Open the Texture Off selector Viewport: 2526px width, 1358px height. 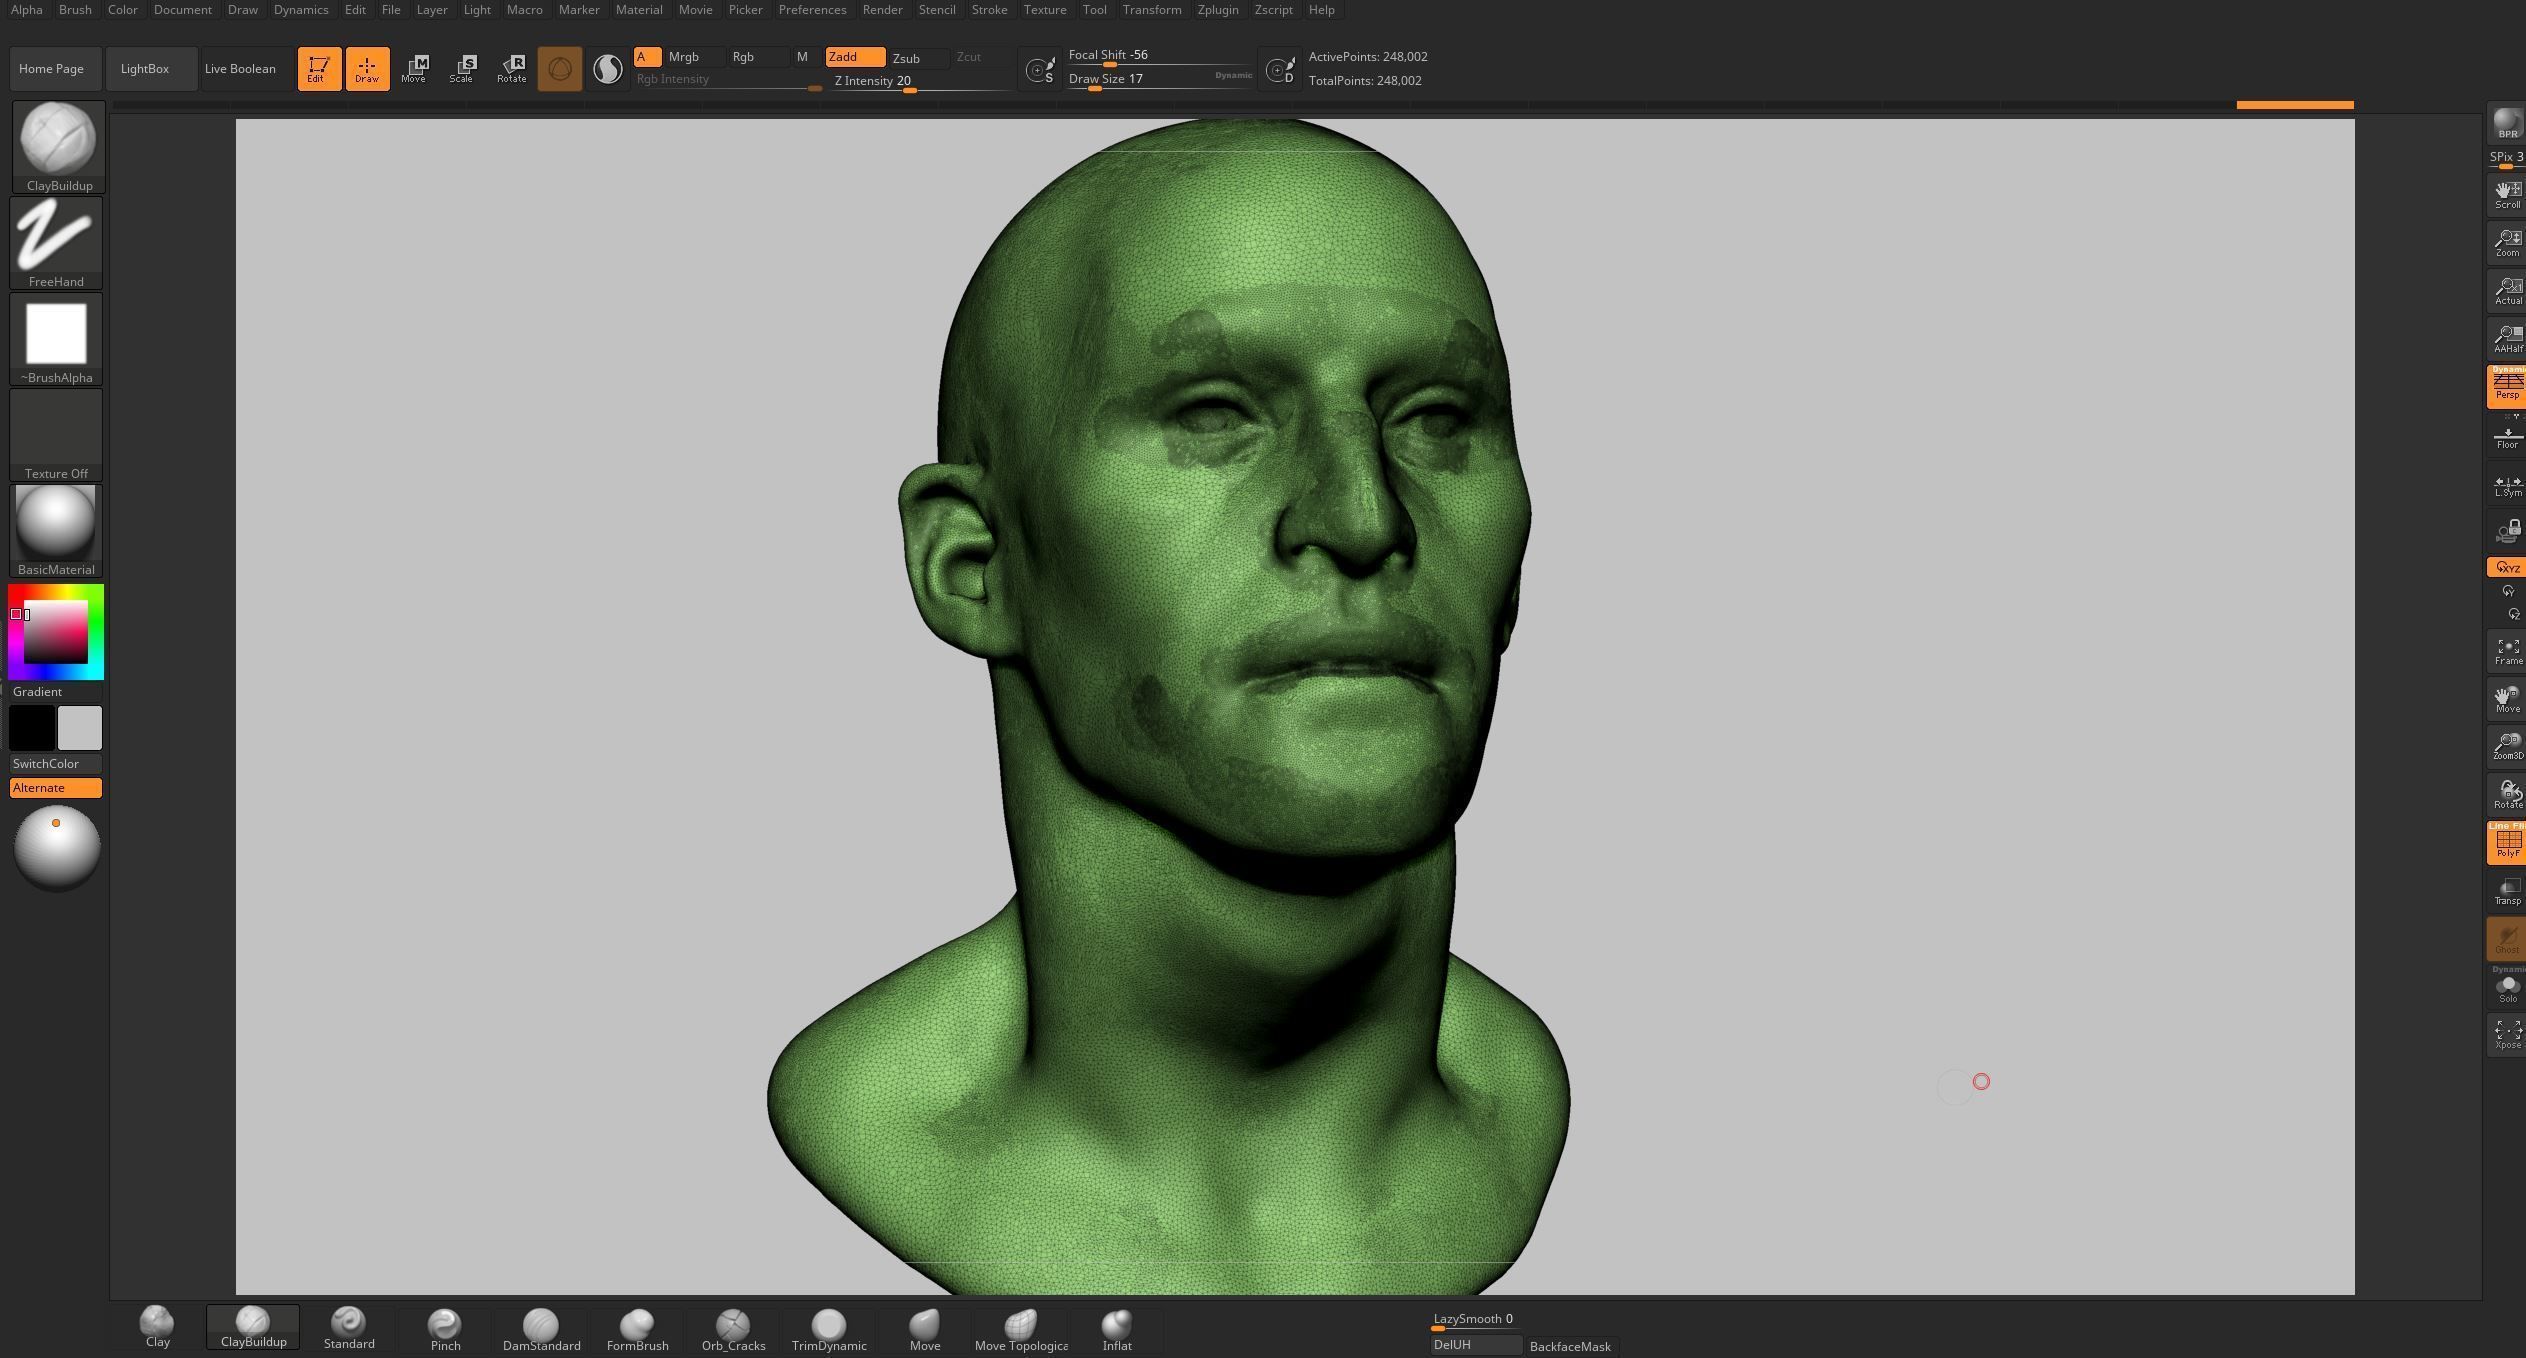coord(56,435)
